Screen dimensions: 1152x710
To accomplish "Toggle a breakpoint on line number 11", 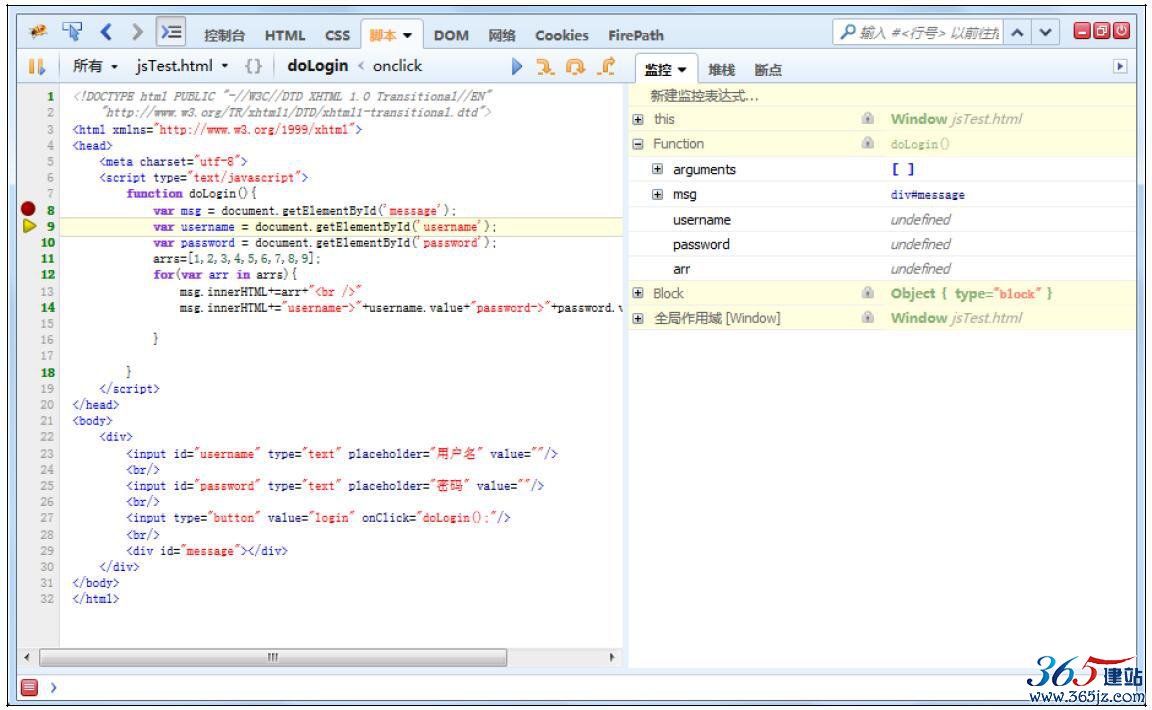I will pyautogui.click(x=48, y=259).
